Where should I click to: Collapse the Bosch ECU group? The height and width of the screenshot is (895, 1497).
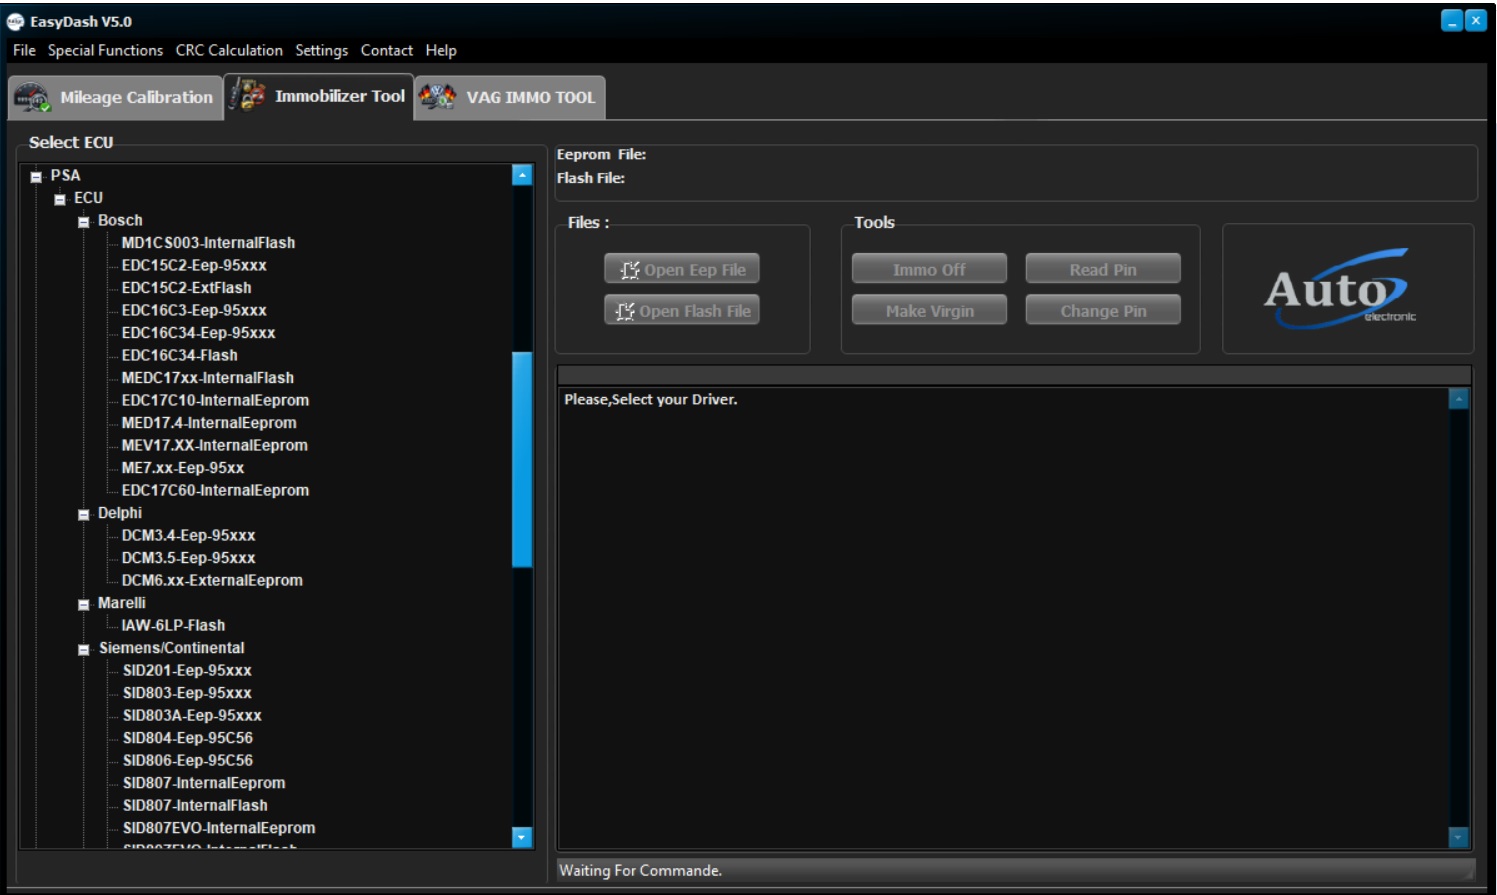84,222
